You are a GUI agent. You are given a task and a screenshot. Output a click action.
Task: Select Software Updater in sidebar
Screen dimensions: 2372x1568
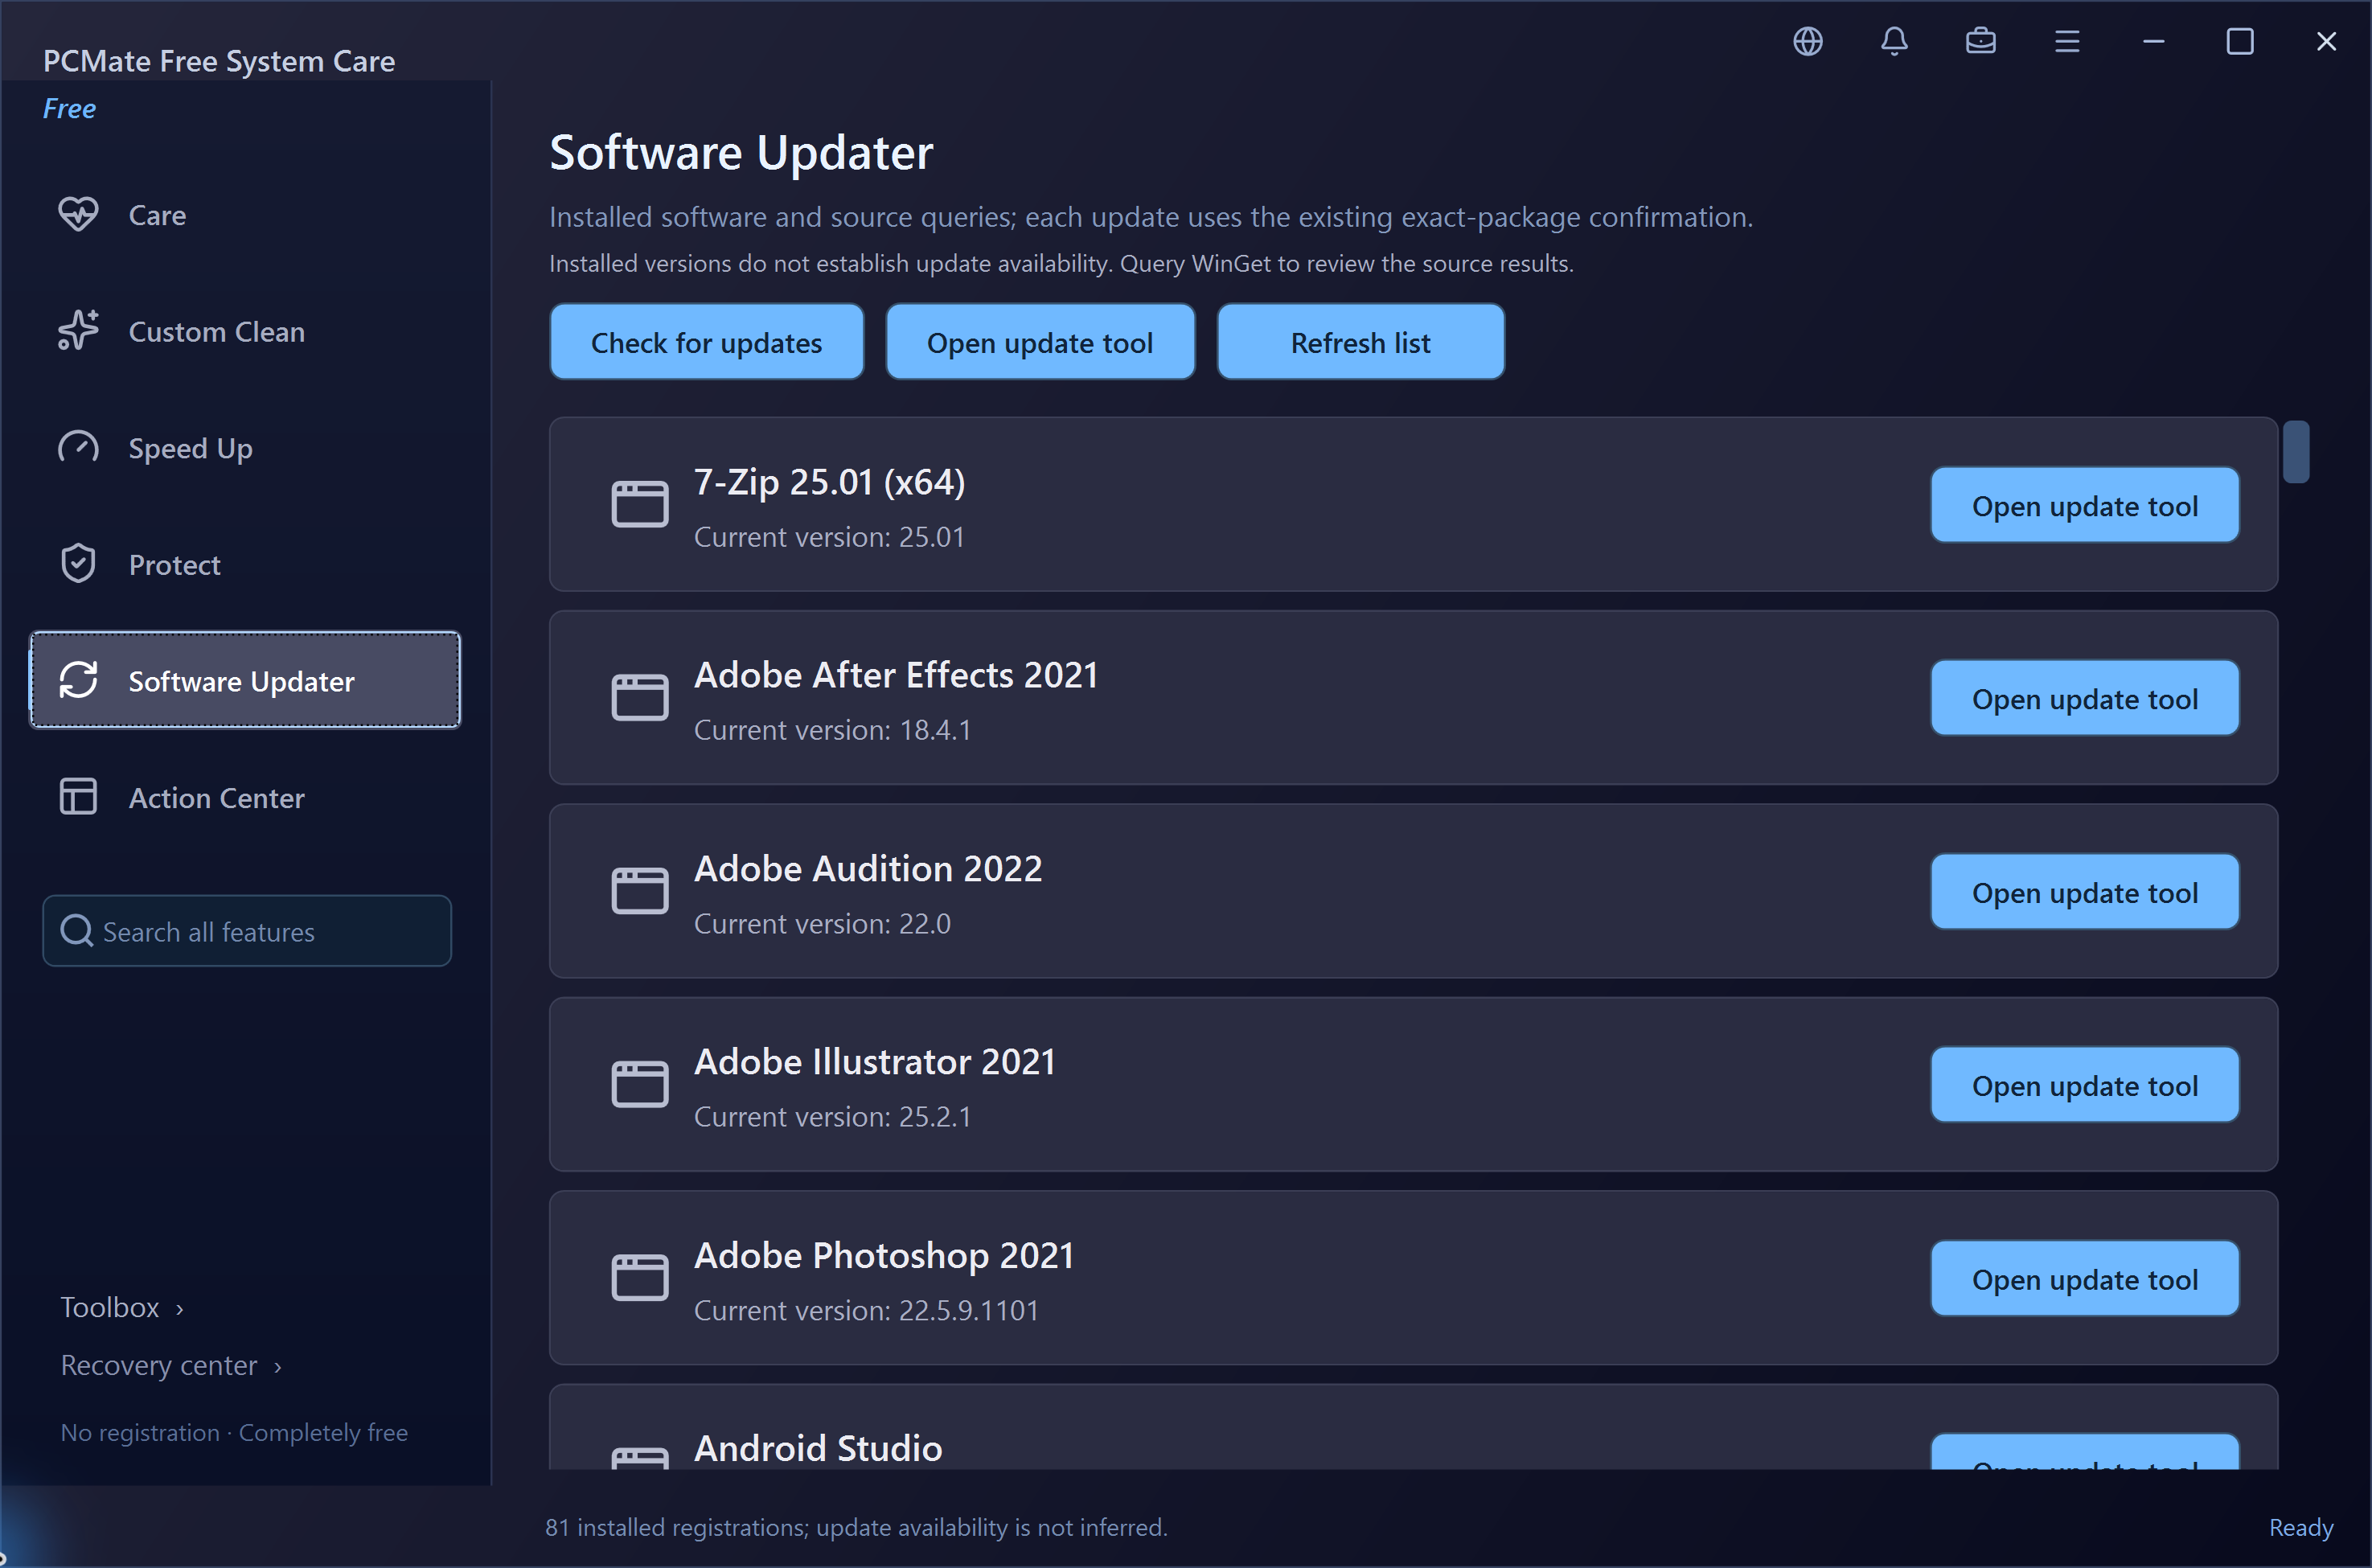(x=245, y=680)
